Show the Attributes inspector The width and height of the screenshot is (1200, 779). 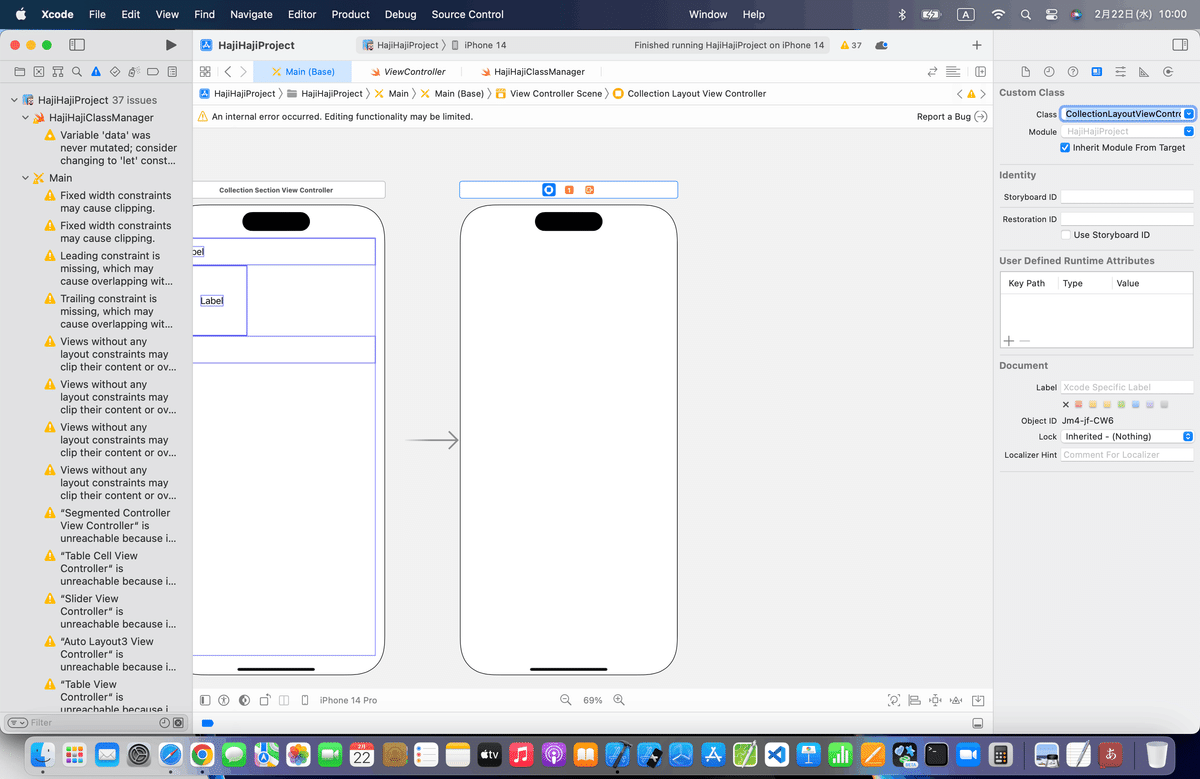pyautogui.click(x=1120, y=72)
